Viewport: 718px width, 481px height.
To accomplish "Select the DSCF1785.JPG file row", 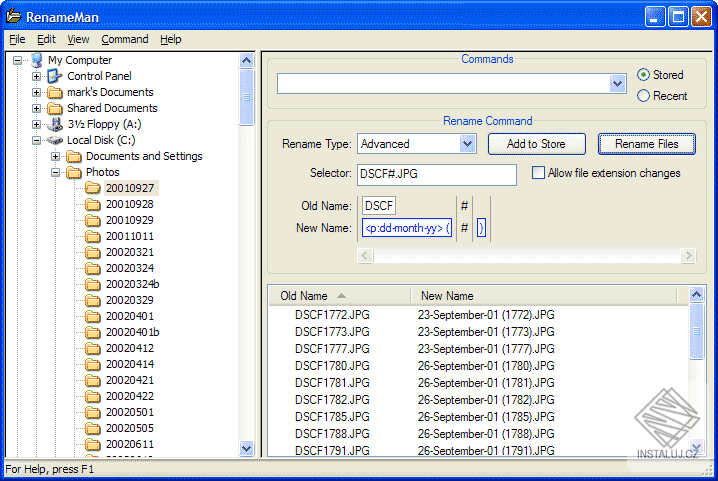I will pyautogui.click(x=478, y=416).
